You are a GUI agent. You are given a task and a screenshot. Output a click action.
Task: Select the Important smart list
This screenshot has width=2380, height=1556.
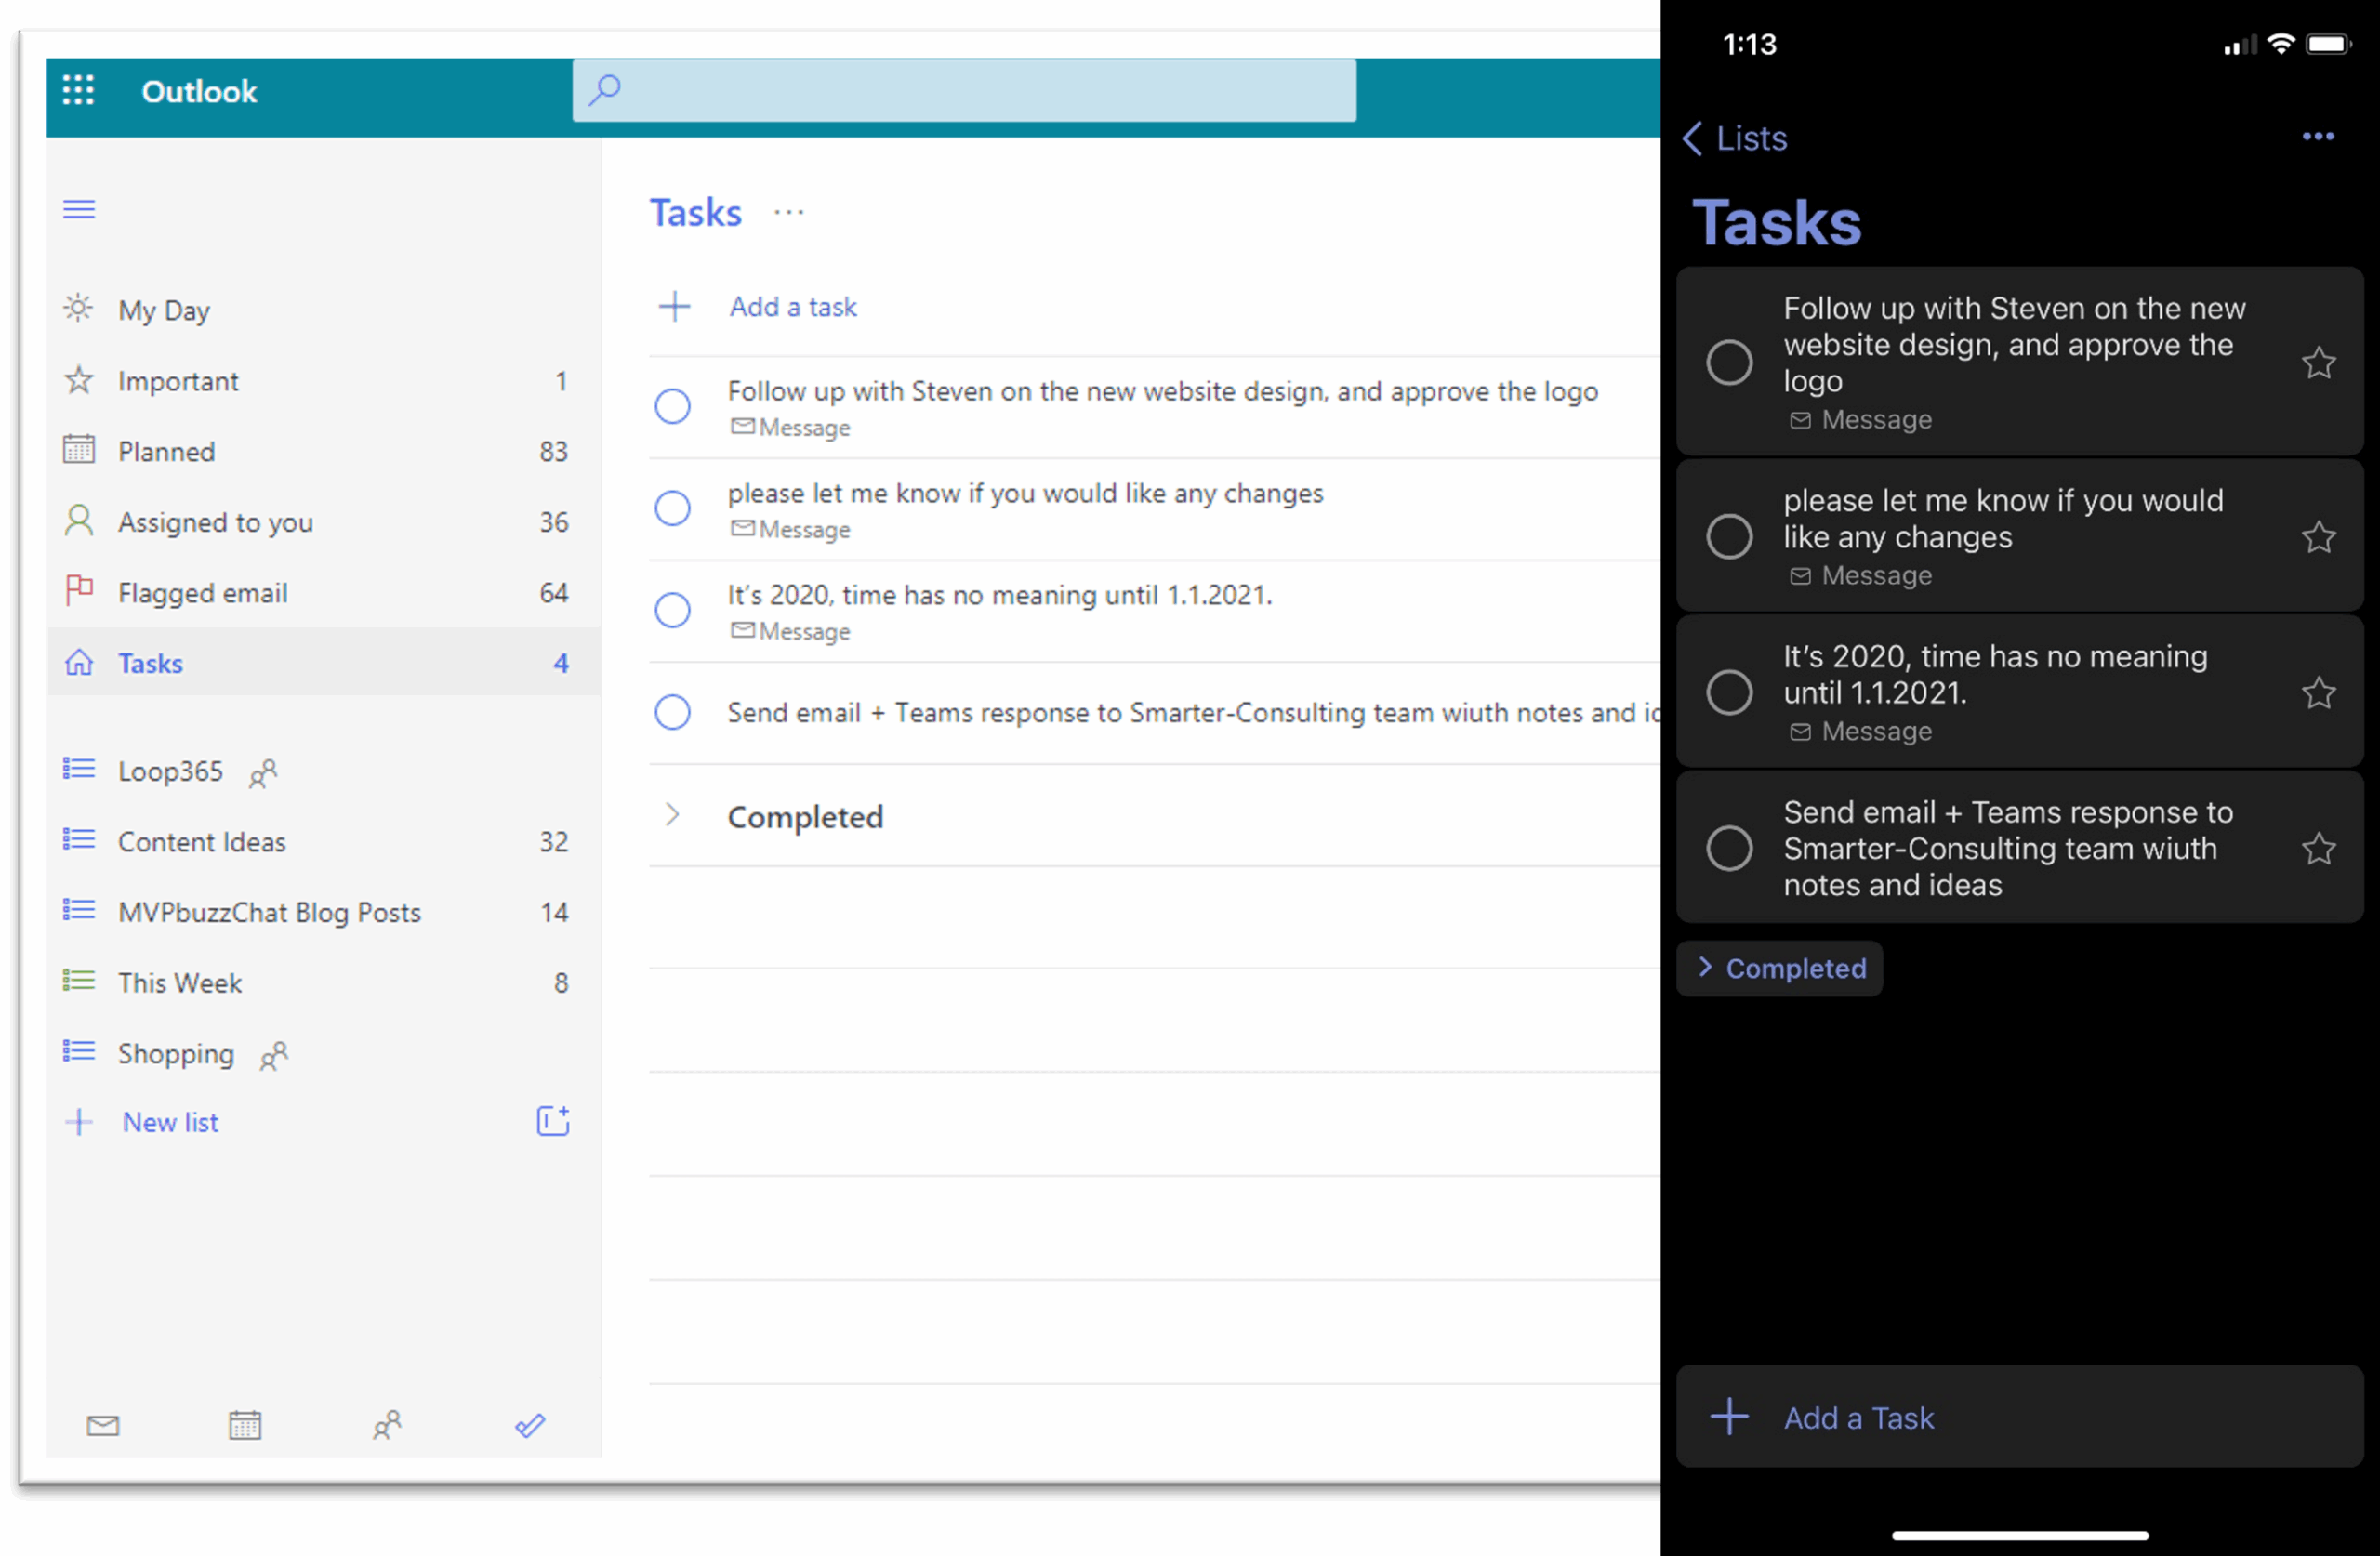coord(178,381)
